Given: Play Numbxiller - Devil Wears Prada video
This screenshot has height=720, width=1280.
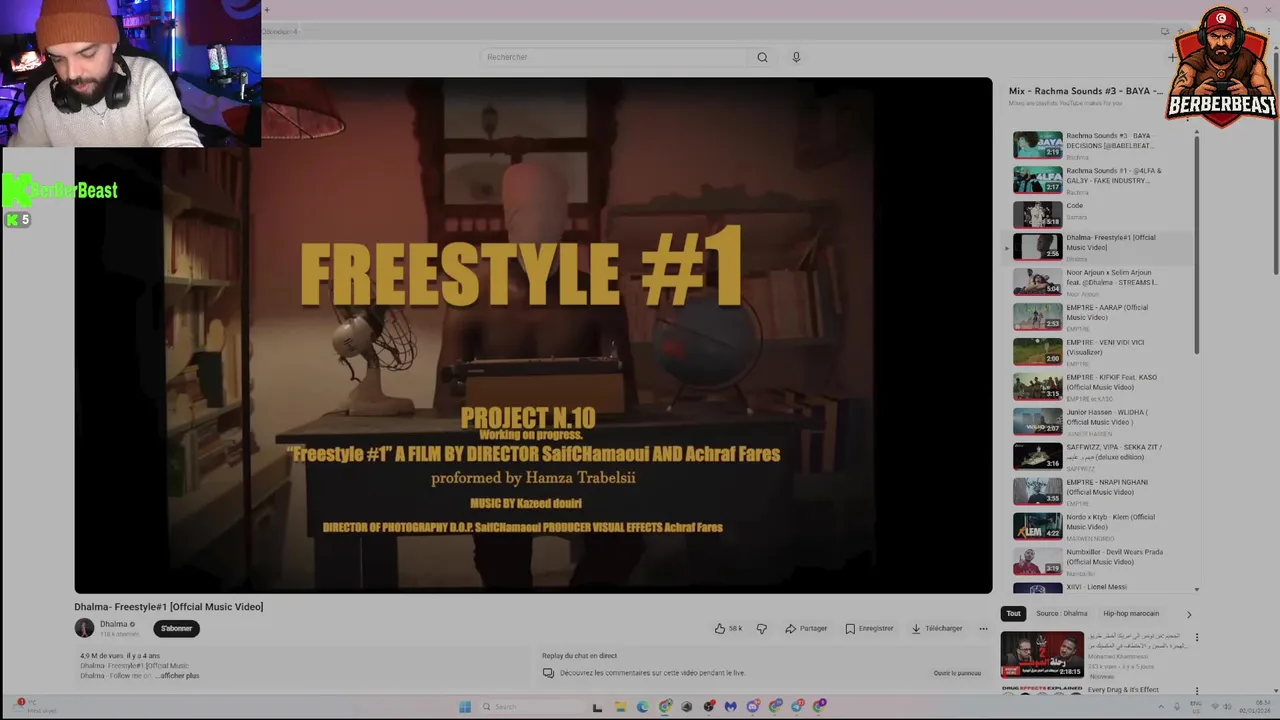Looking at the screenshot, I should tap(1100, 562).
